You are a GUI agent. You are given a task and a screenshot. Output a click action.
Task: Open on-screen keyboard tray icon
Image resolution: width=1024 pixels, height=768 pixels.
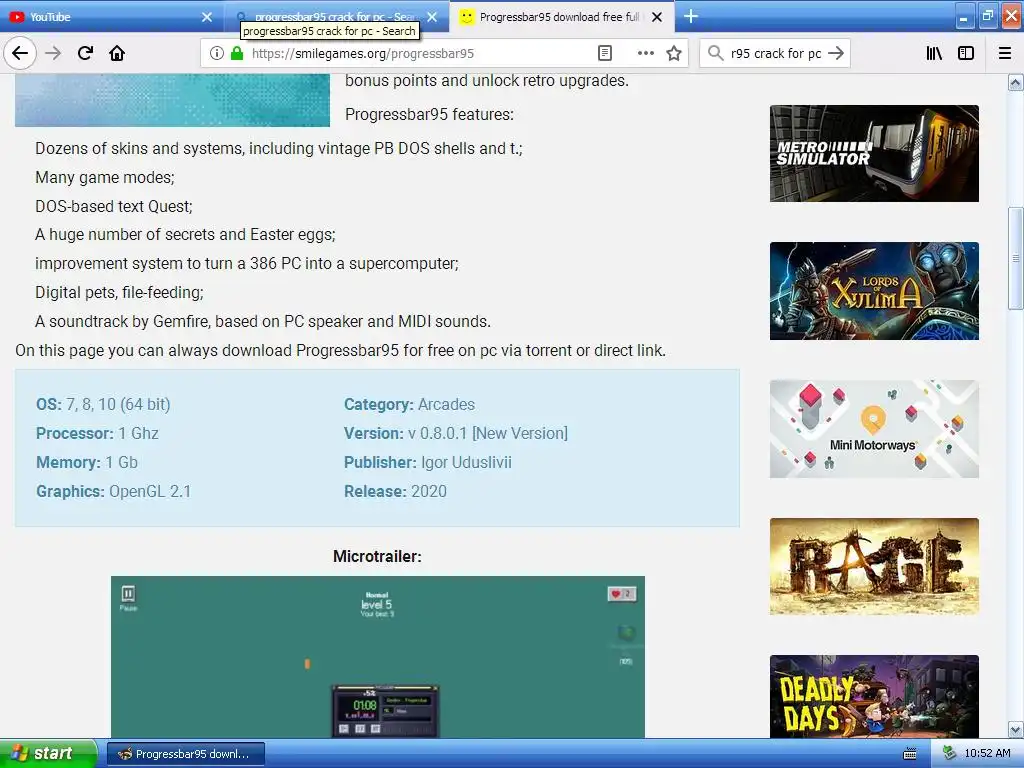pyautogui.click(x=910, y=754)
